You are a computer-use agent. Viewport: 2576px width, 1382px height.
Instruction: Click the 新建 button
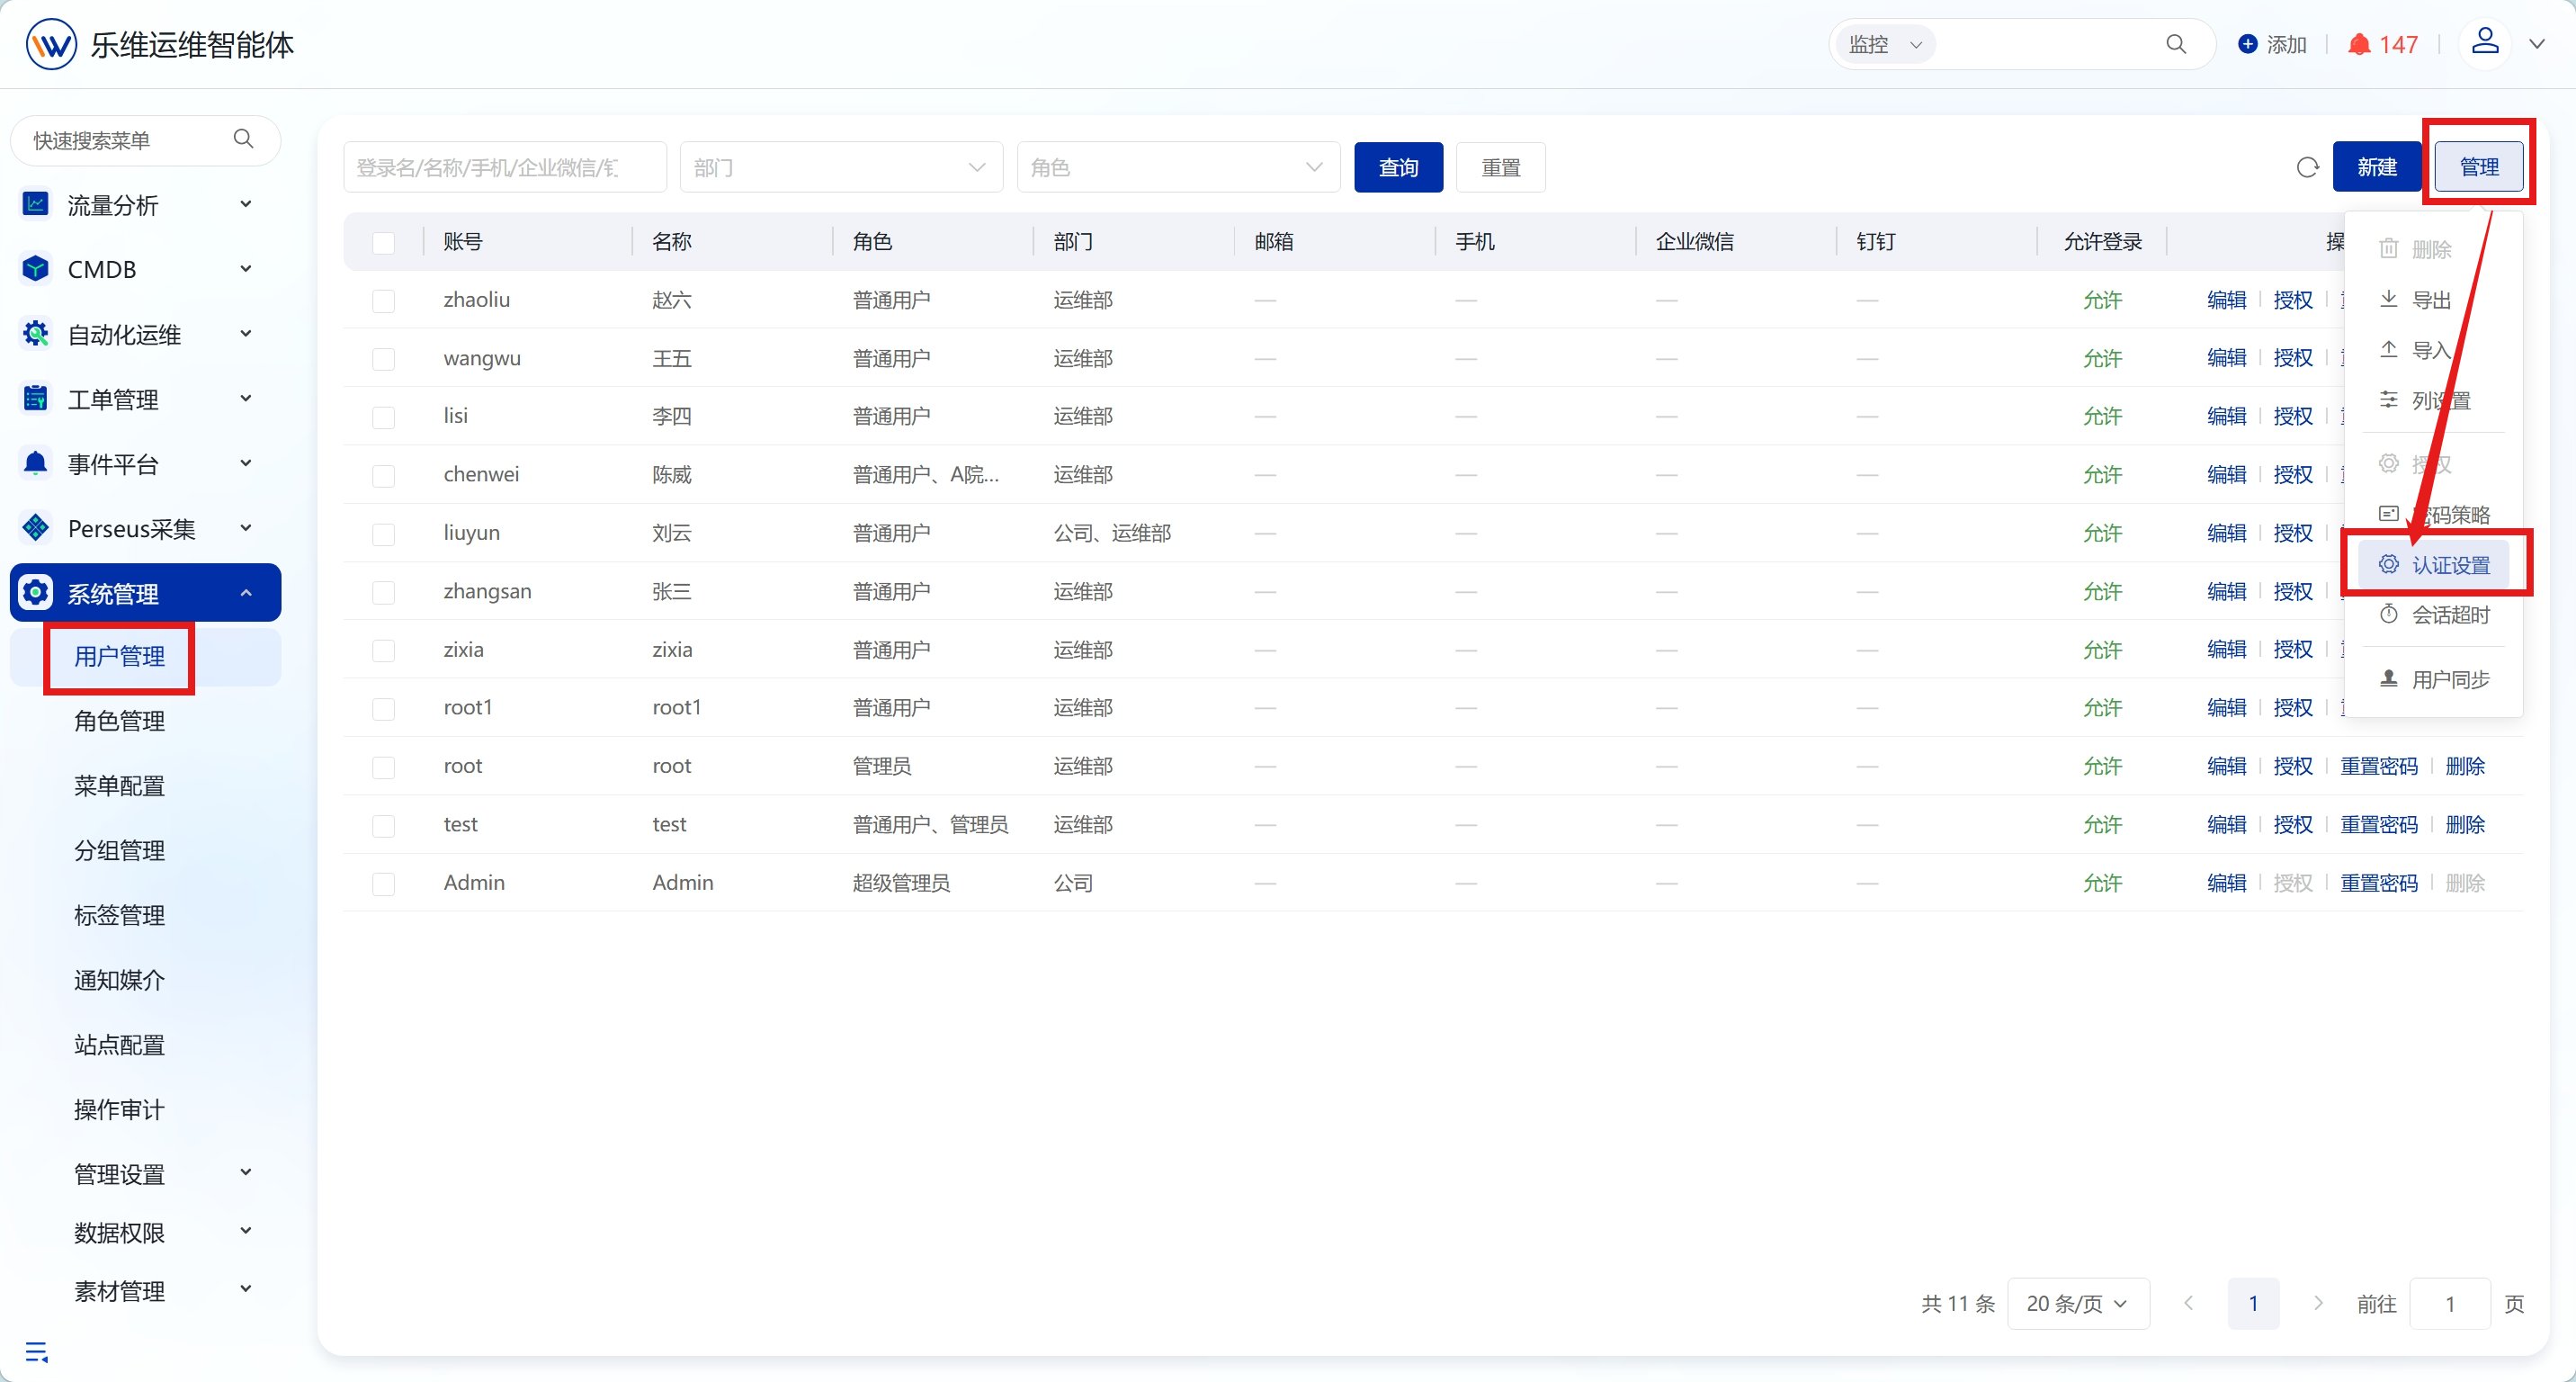coord(2376,166)
